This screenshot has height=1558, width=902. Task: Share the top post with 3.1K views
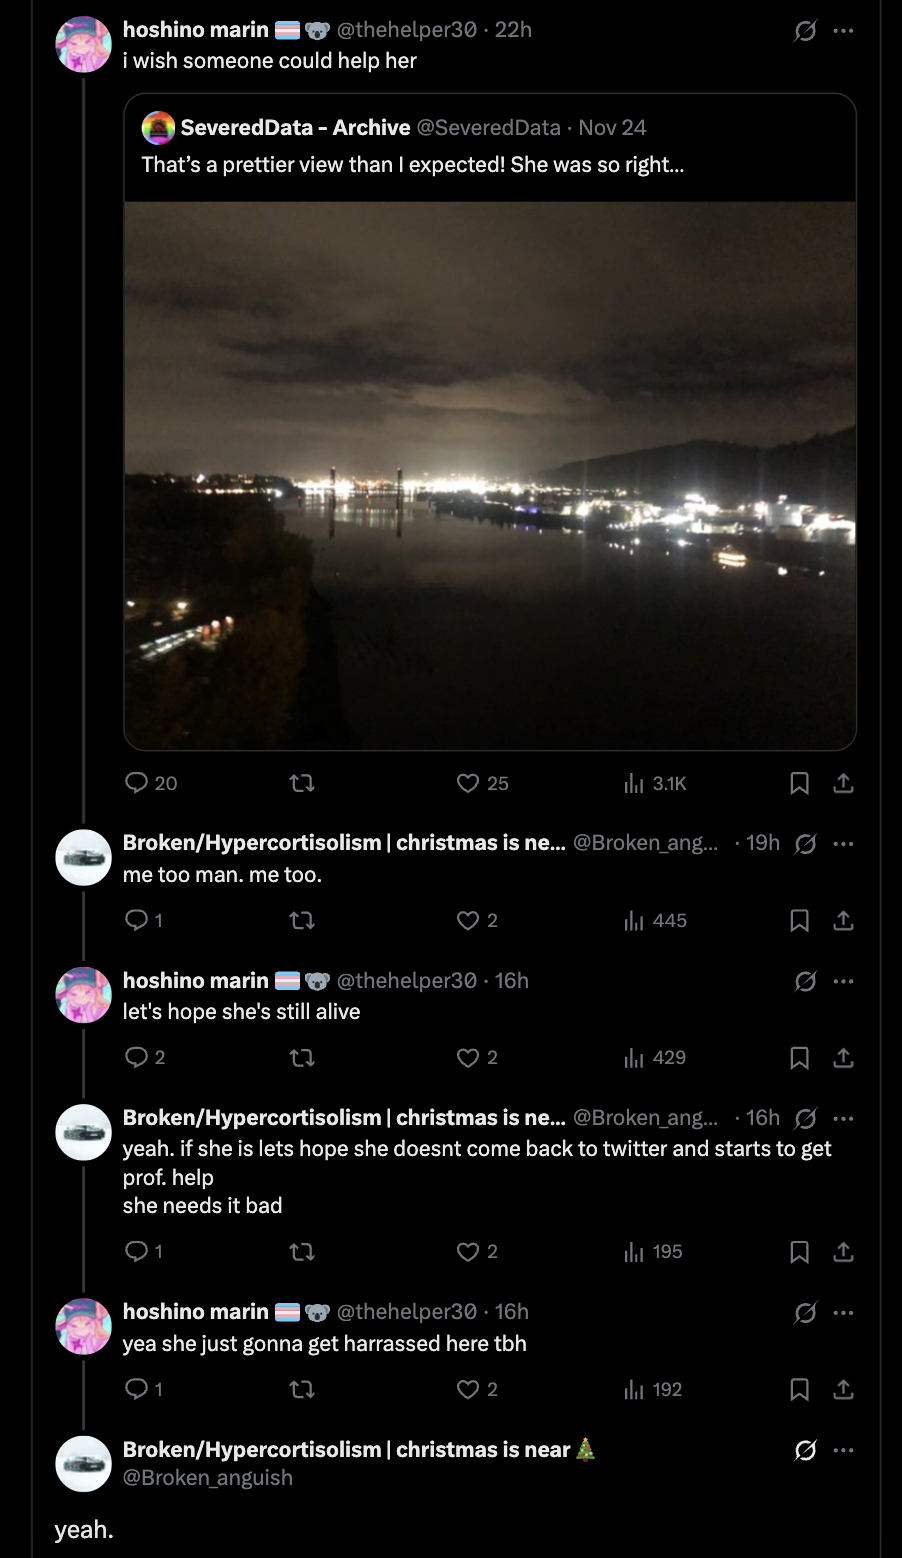point(843,783)
